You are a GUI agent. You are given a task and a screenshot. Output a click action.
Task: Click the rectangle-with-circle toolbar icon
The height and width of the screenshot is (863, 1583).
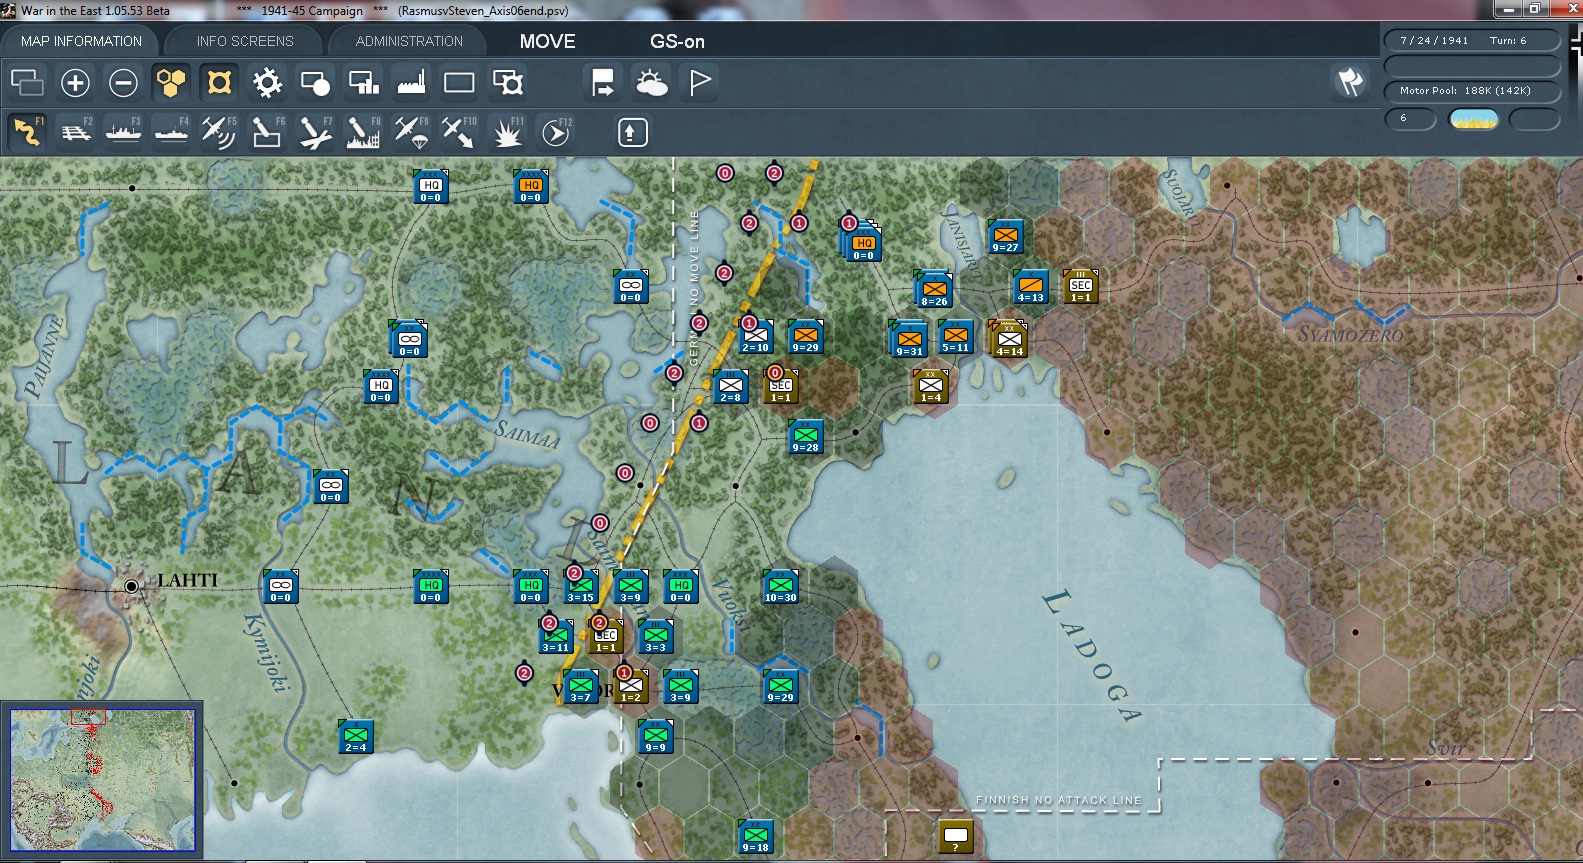point(315,82)
